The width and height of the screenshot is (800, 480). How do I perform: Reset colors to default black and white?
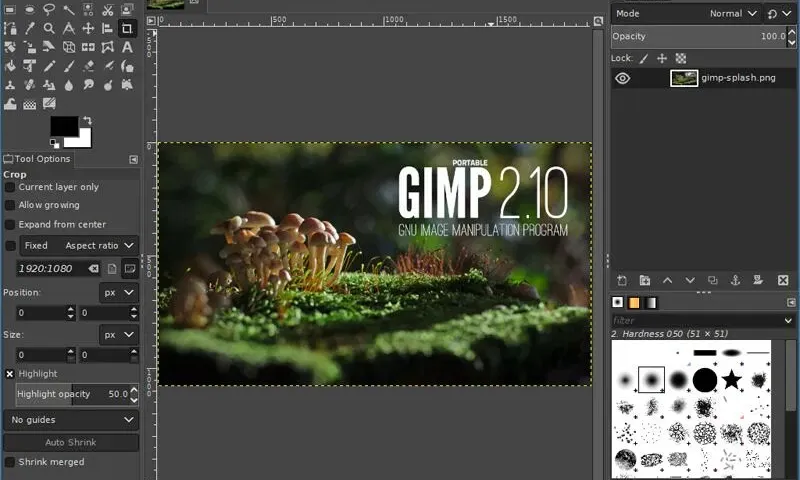55,143
